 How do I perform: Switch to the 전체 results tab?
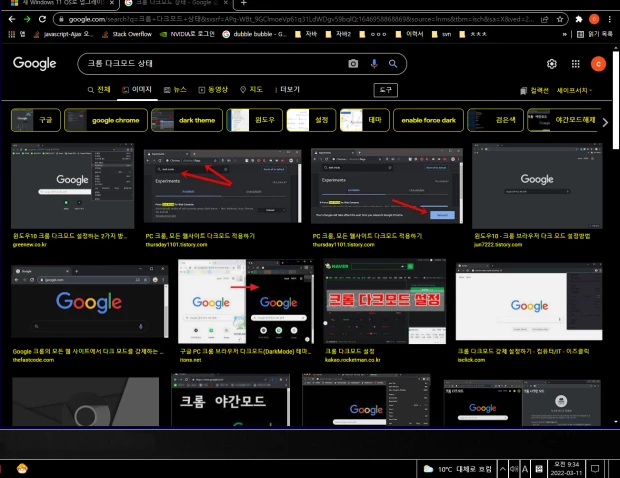[99, 90]
